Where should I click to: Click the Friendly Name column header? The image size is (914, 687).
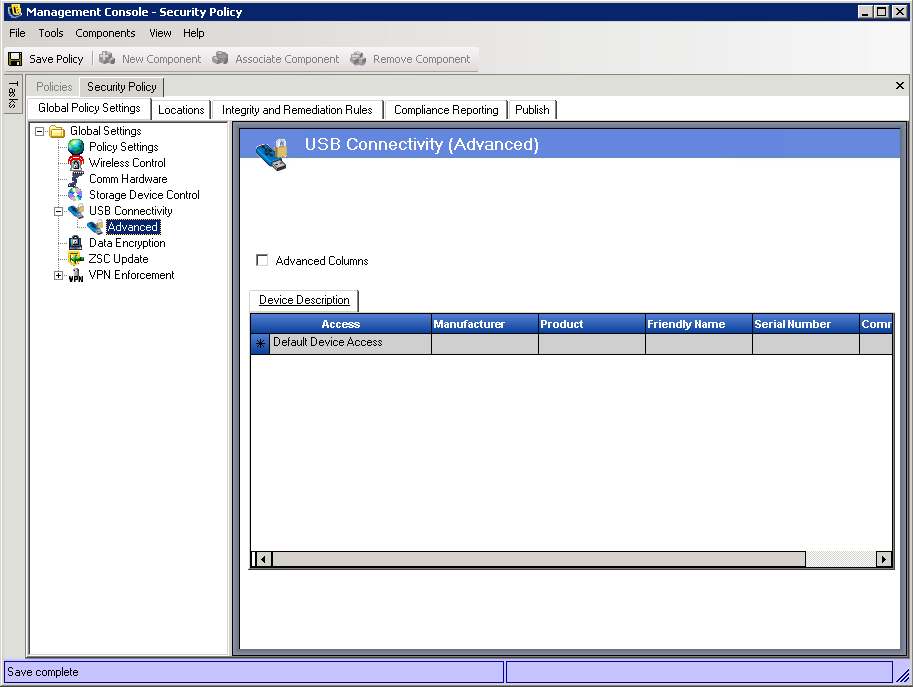pos(699,324)
